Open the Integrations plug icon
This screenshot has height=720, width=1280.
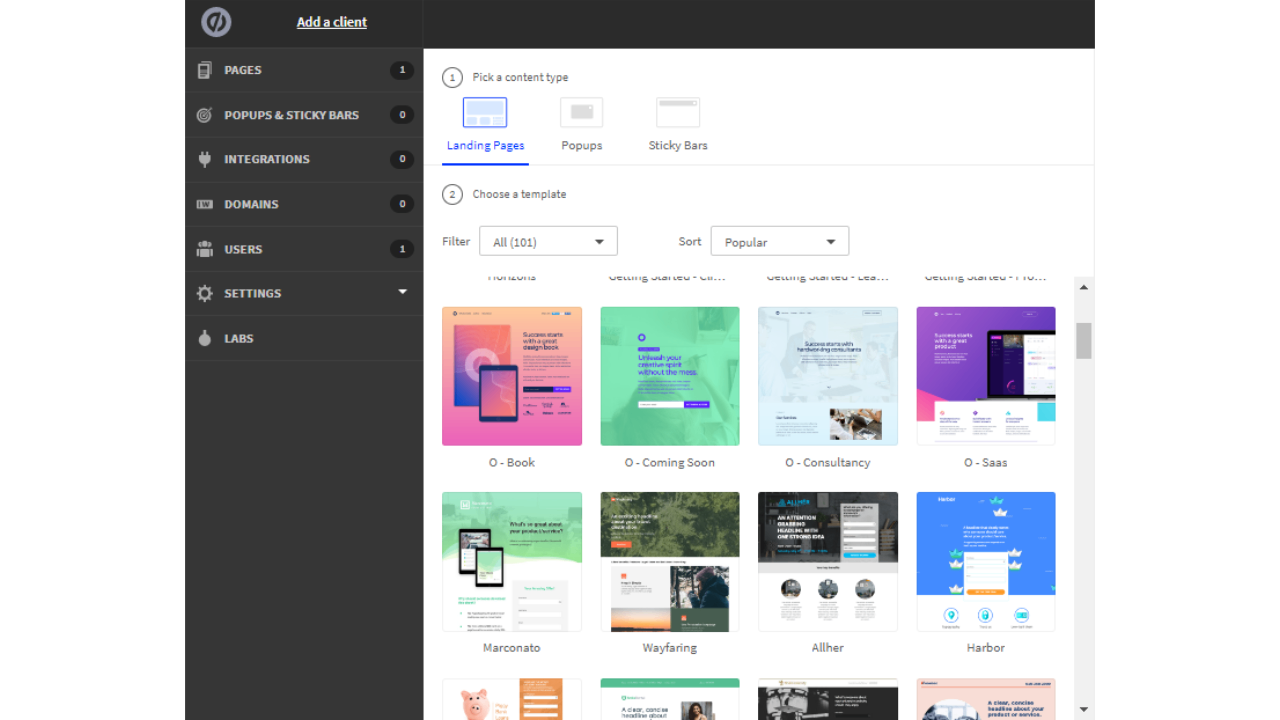[x=204, y=159]
